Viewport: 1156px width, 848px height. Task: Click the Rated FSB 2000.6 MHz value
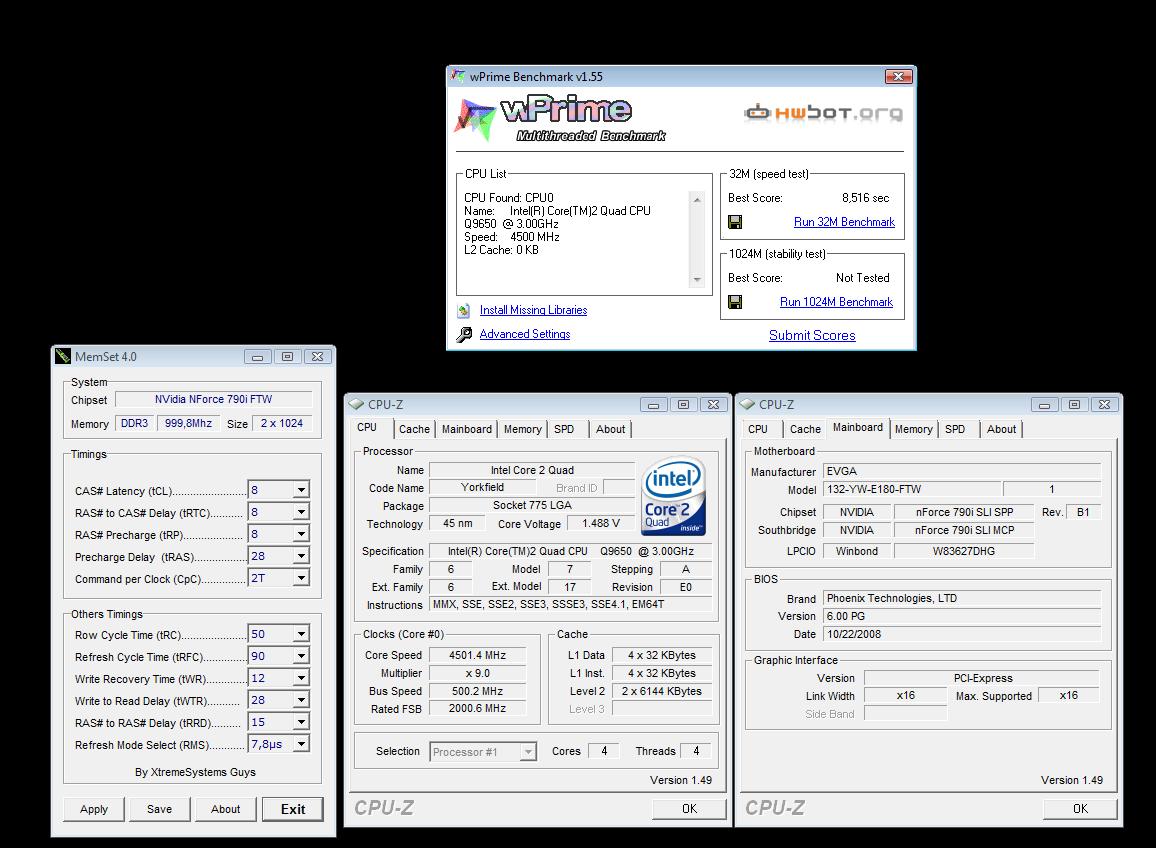pos(478,709)
